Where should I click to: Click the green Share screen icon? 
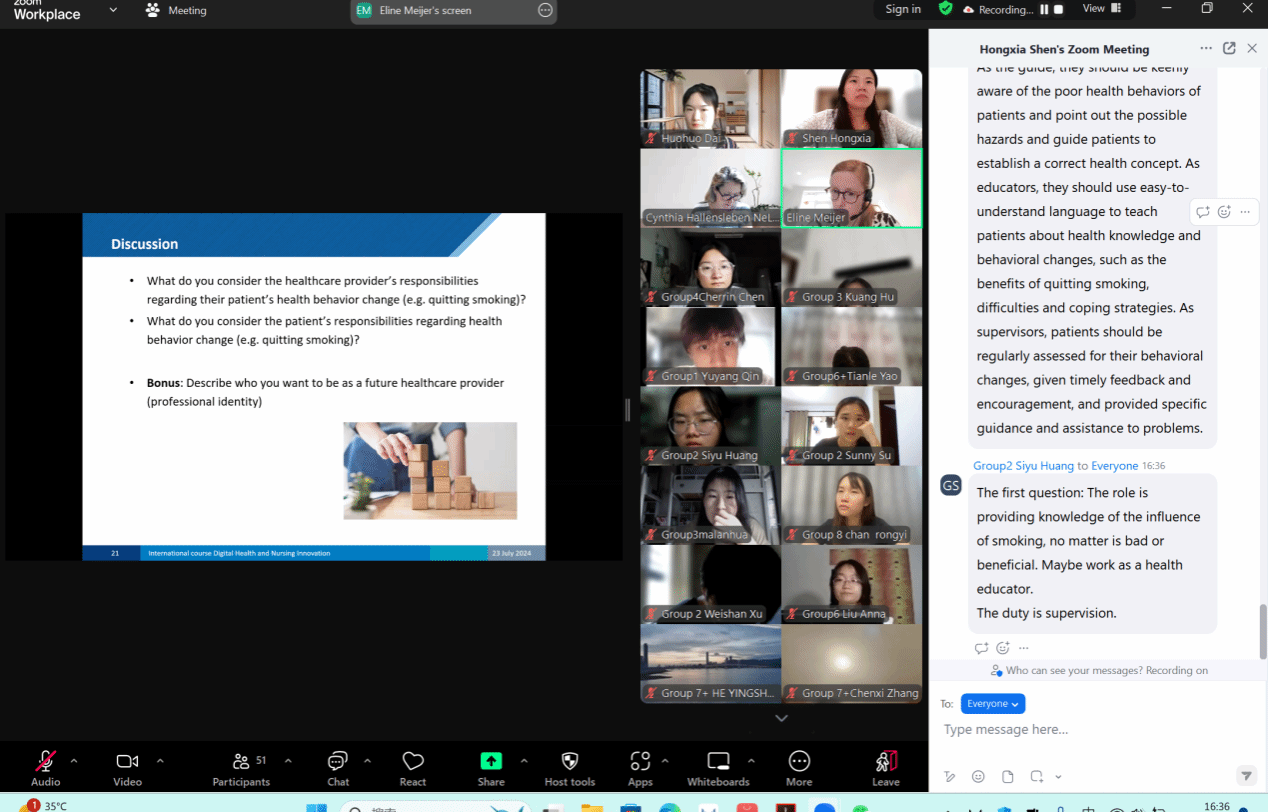pyautogui.click(x=491, y=762)
